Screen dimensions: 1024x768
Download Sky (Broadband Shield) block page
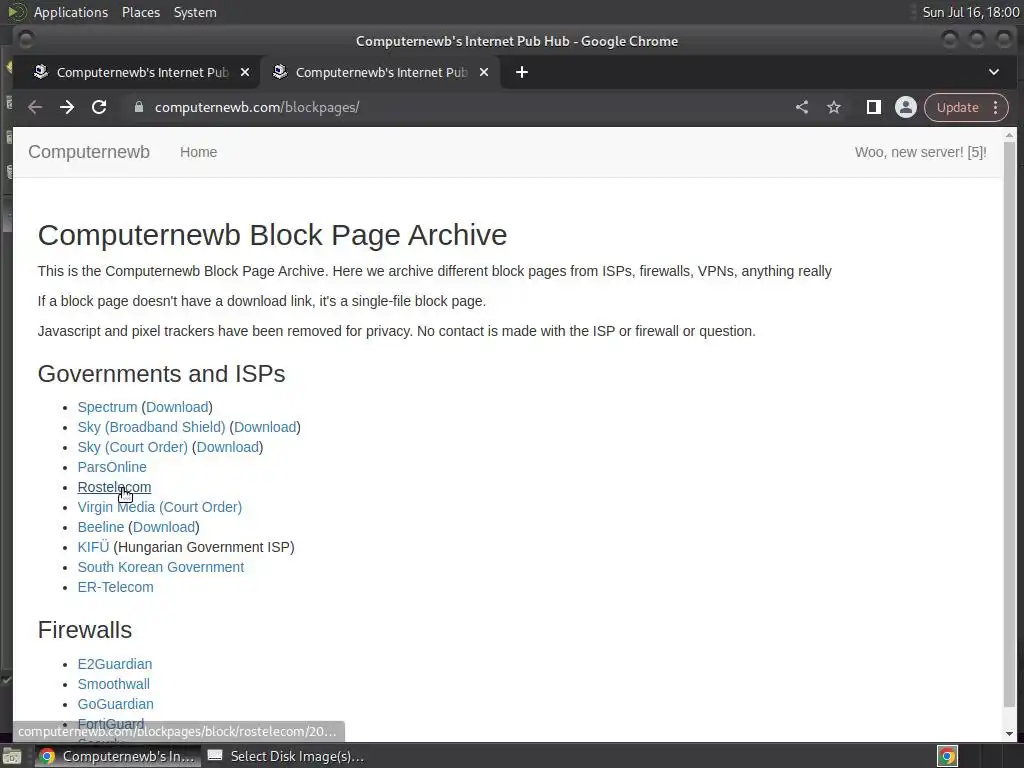click(265, 427)
